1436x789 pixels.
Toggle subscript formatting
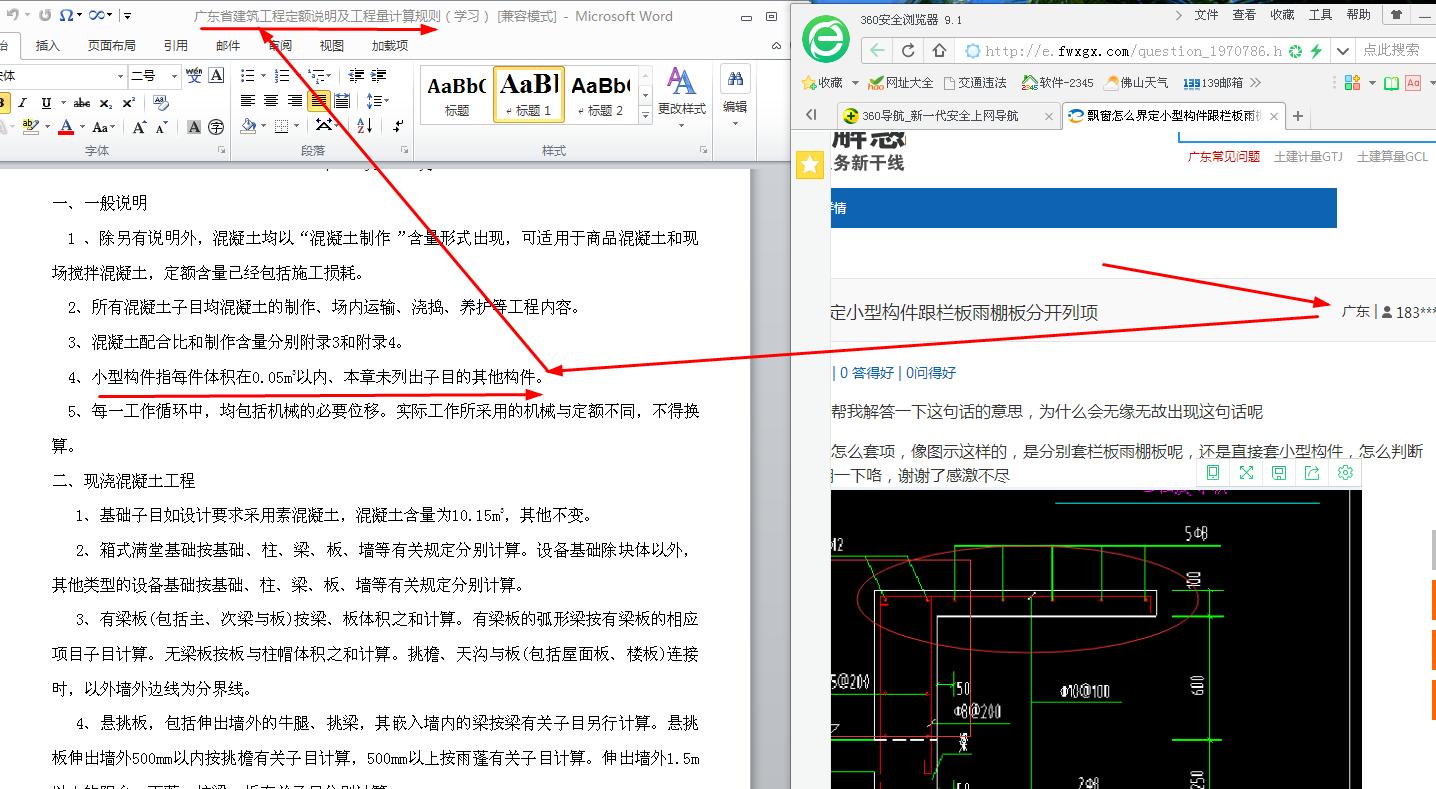click(106, 103)
